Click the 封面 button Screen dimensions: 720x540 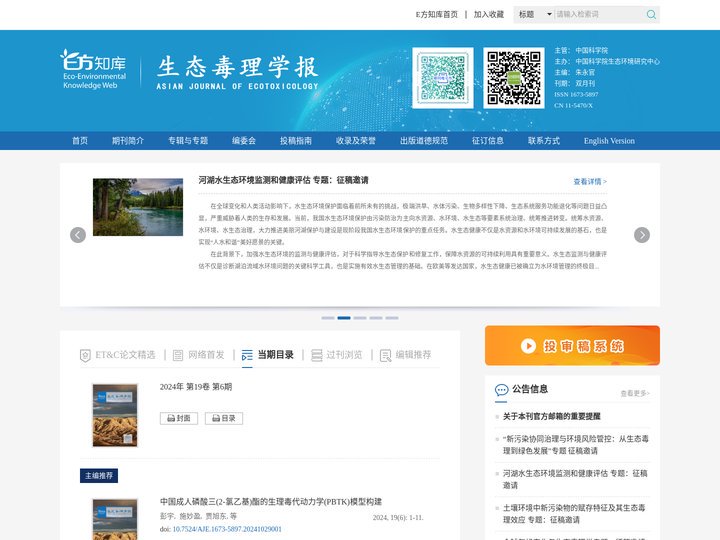tap(179, 418)
